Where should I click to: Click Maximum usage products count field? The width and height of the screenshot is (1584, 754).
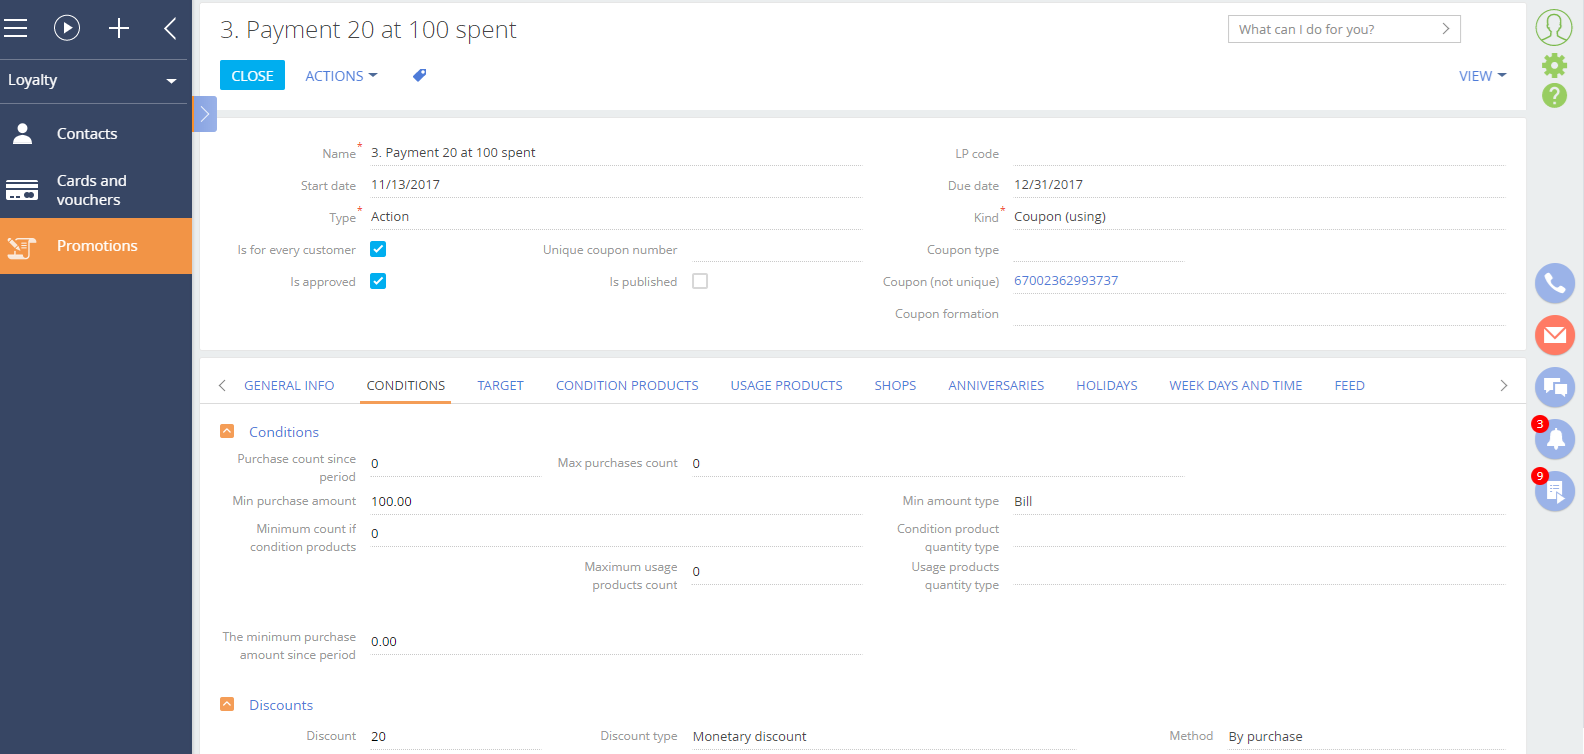coord(777,572)
